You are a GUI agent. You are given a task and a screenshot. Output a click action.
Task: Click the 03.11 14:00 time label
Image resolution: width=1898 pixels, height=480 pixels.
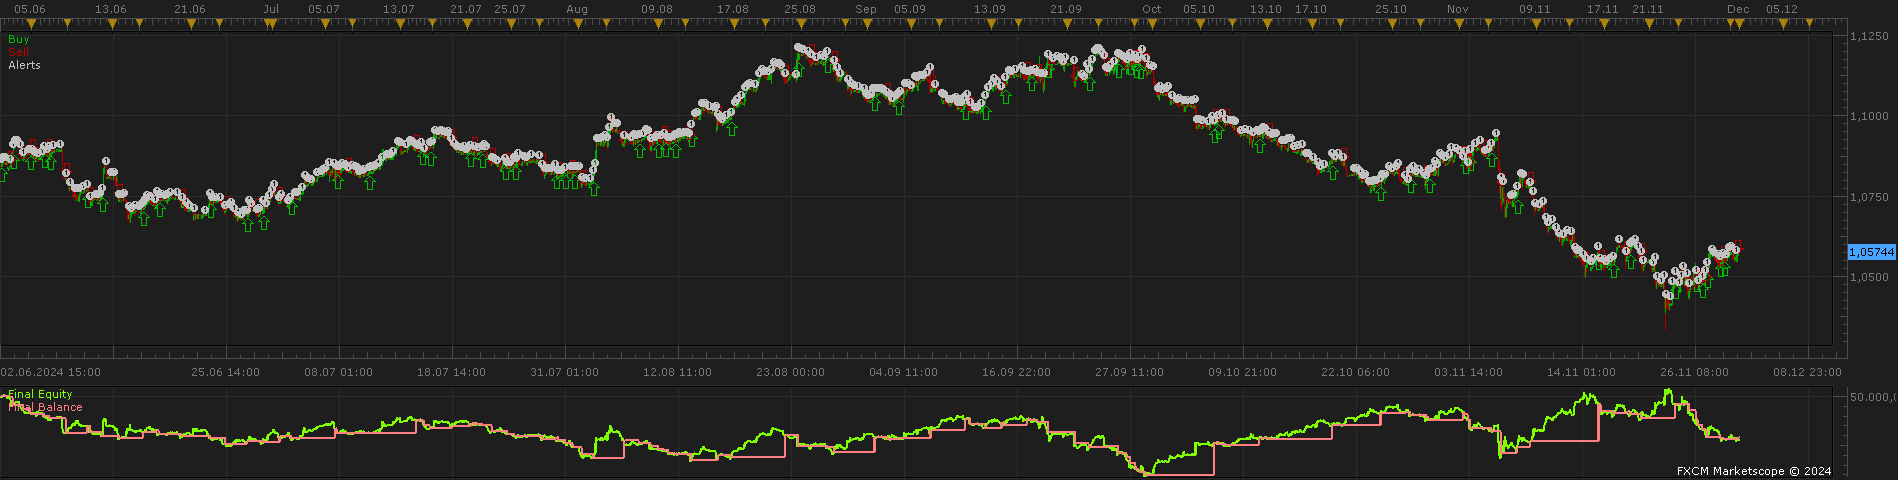click(x=1468, y=372)
